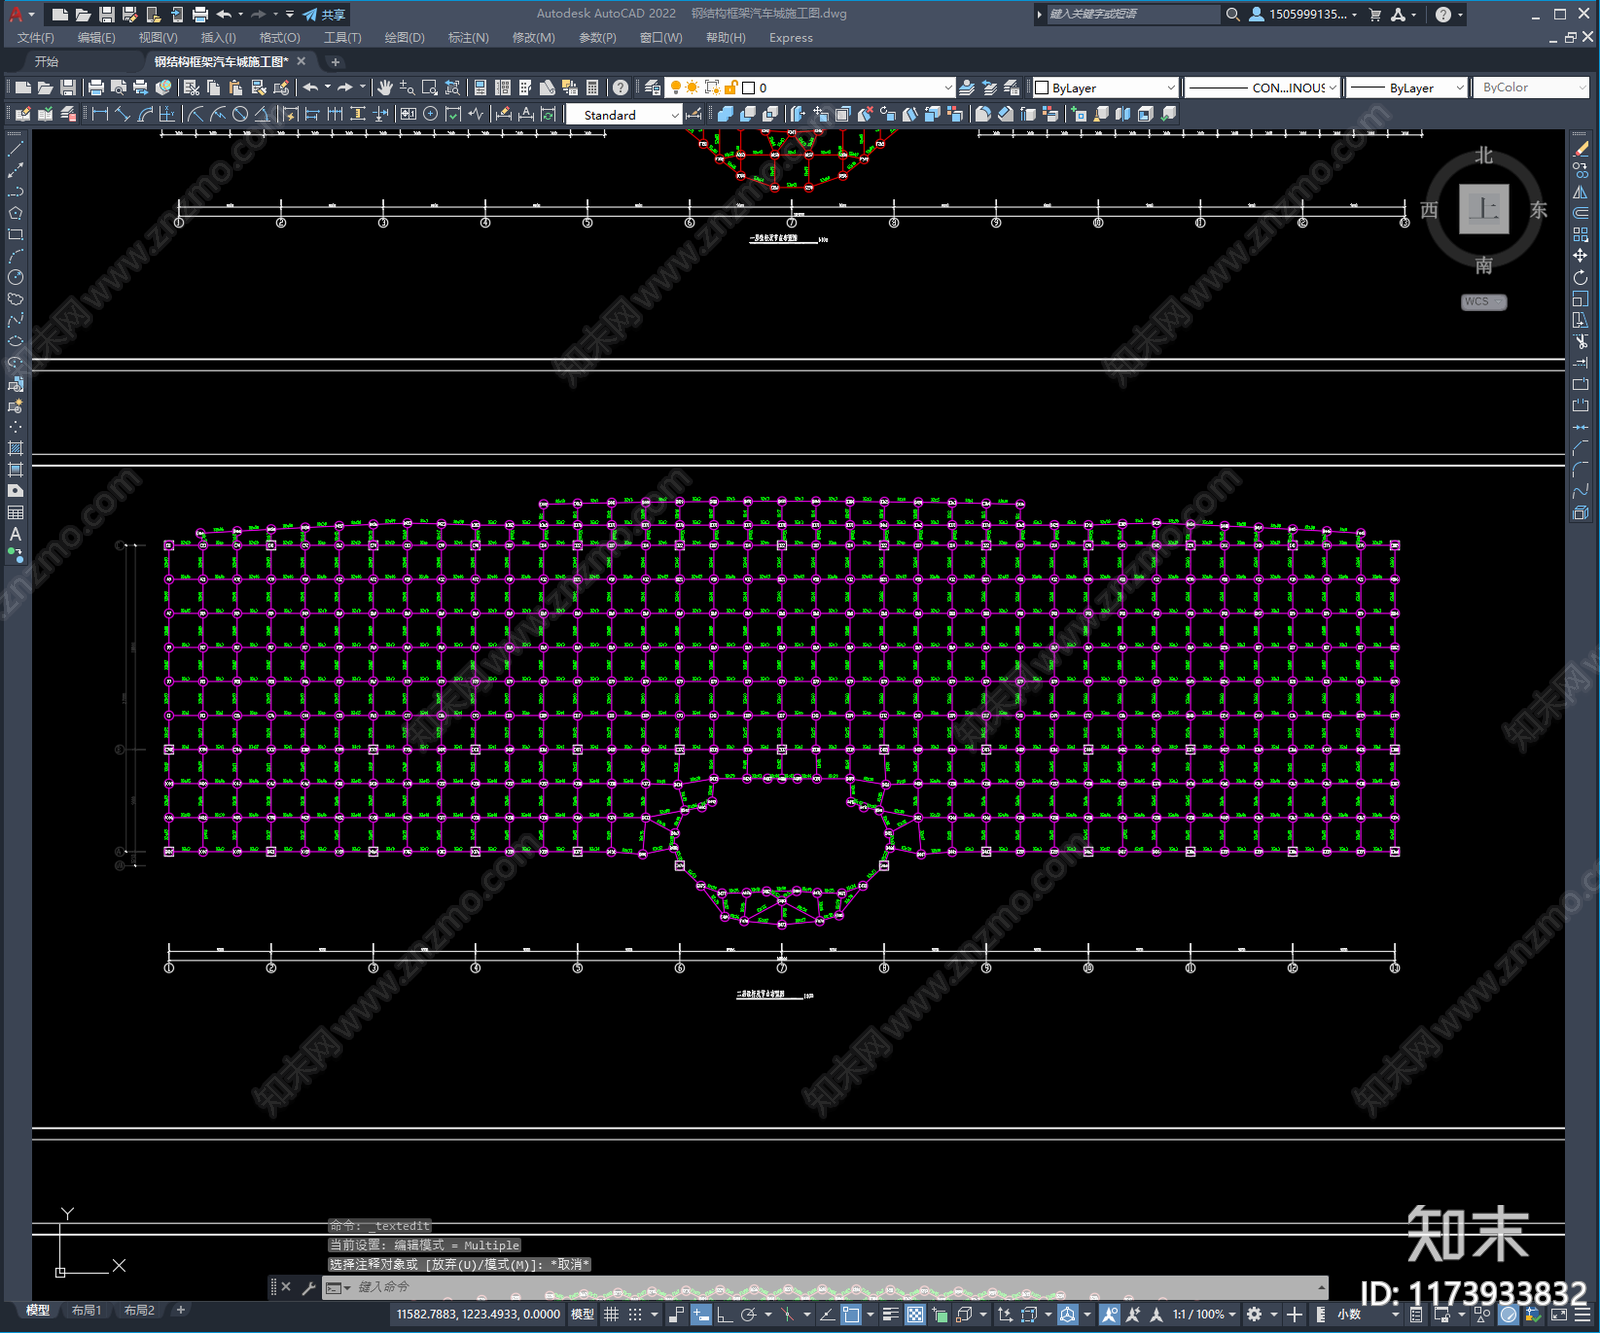
Task: Toggle ortho mode in status bar
Action: coord(724,1314)
